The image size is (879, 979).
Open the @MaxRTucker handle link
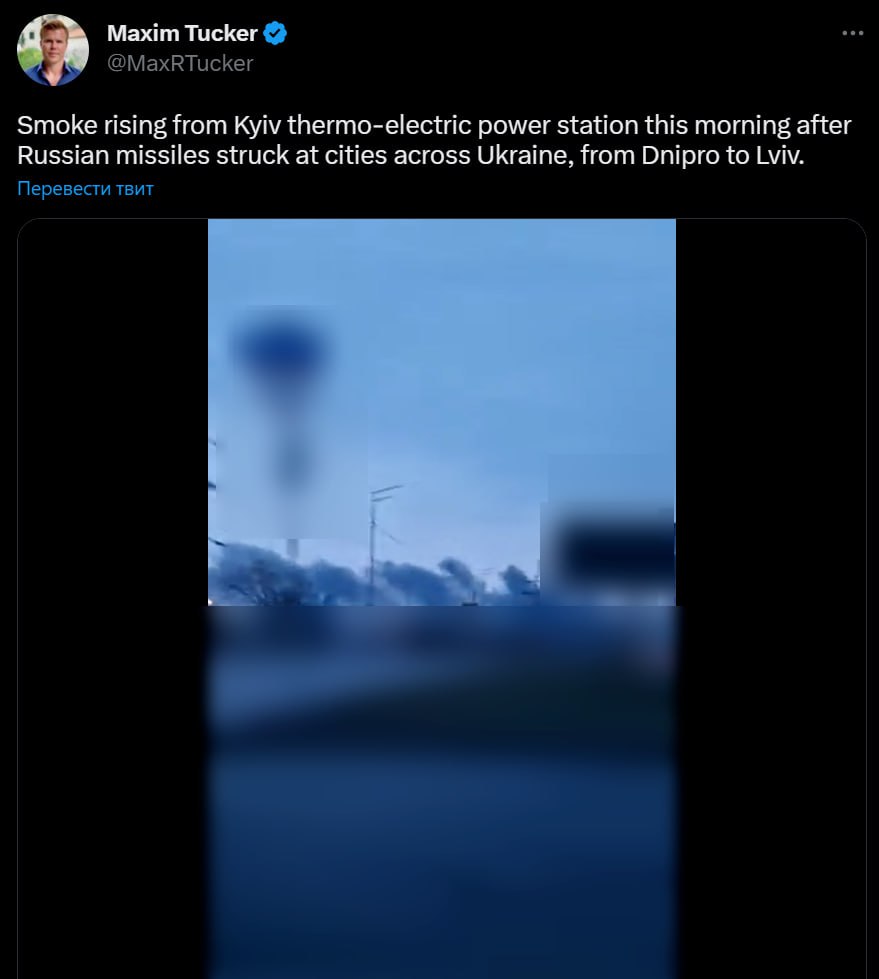tap(180, 63)
